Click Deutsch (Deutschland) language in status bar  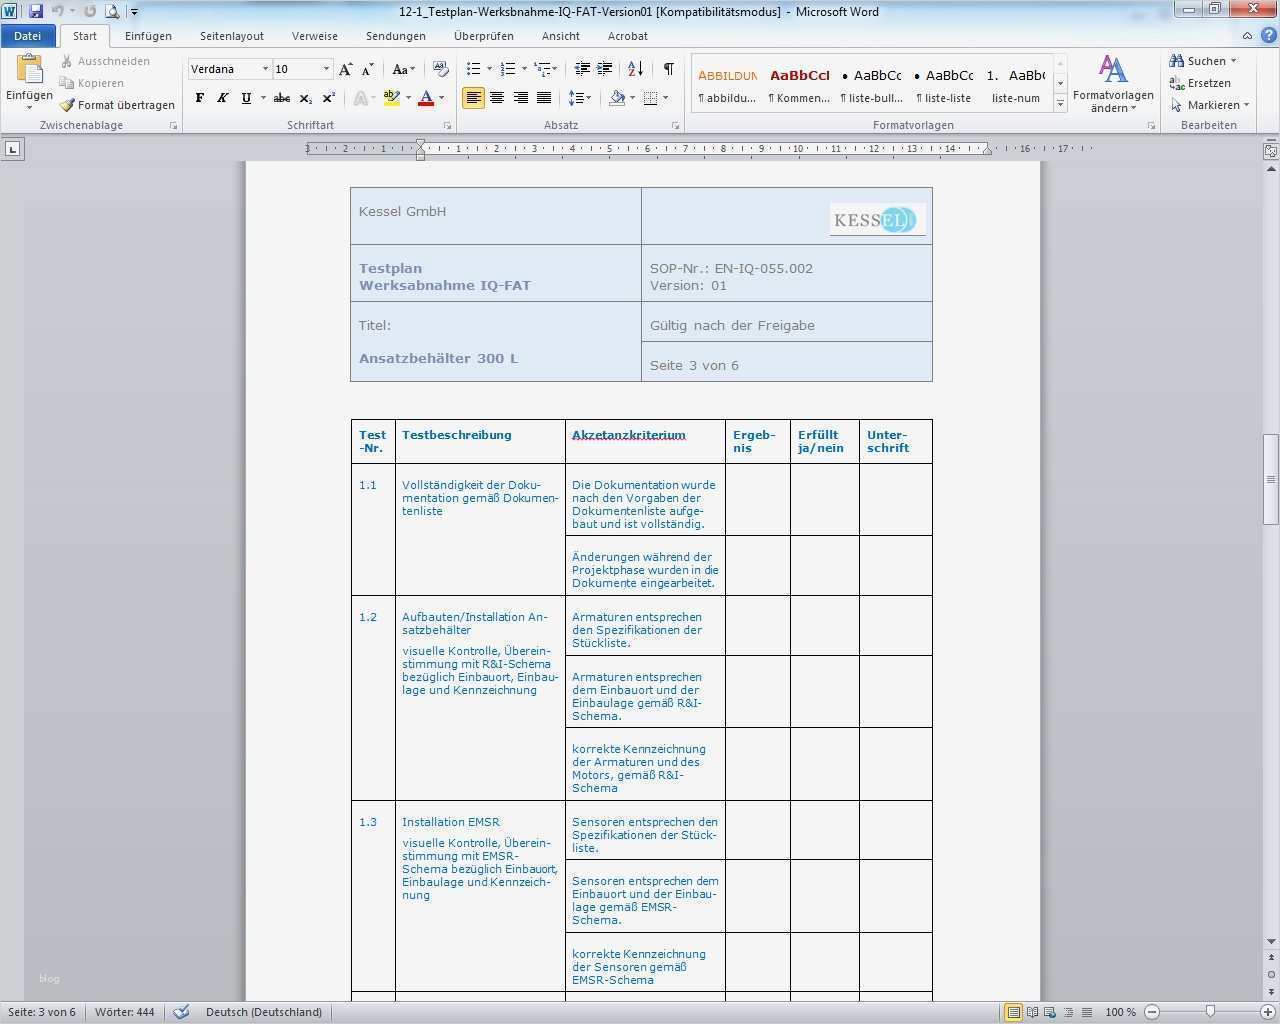[x=264, y=1012]
